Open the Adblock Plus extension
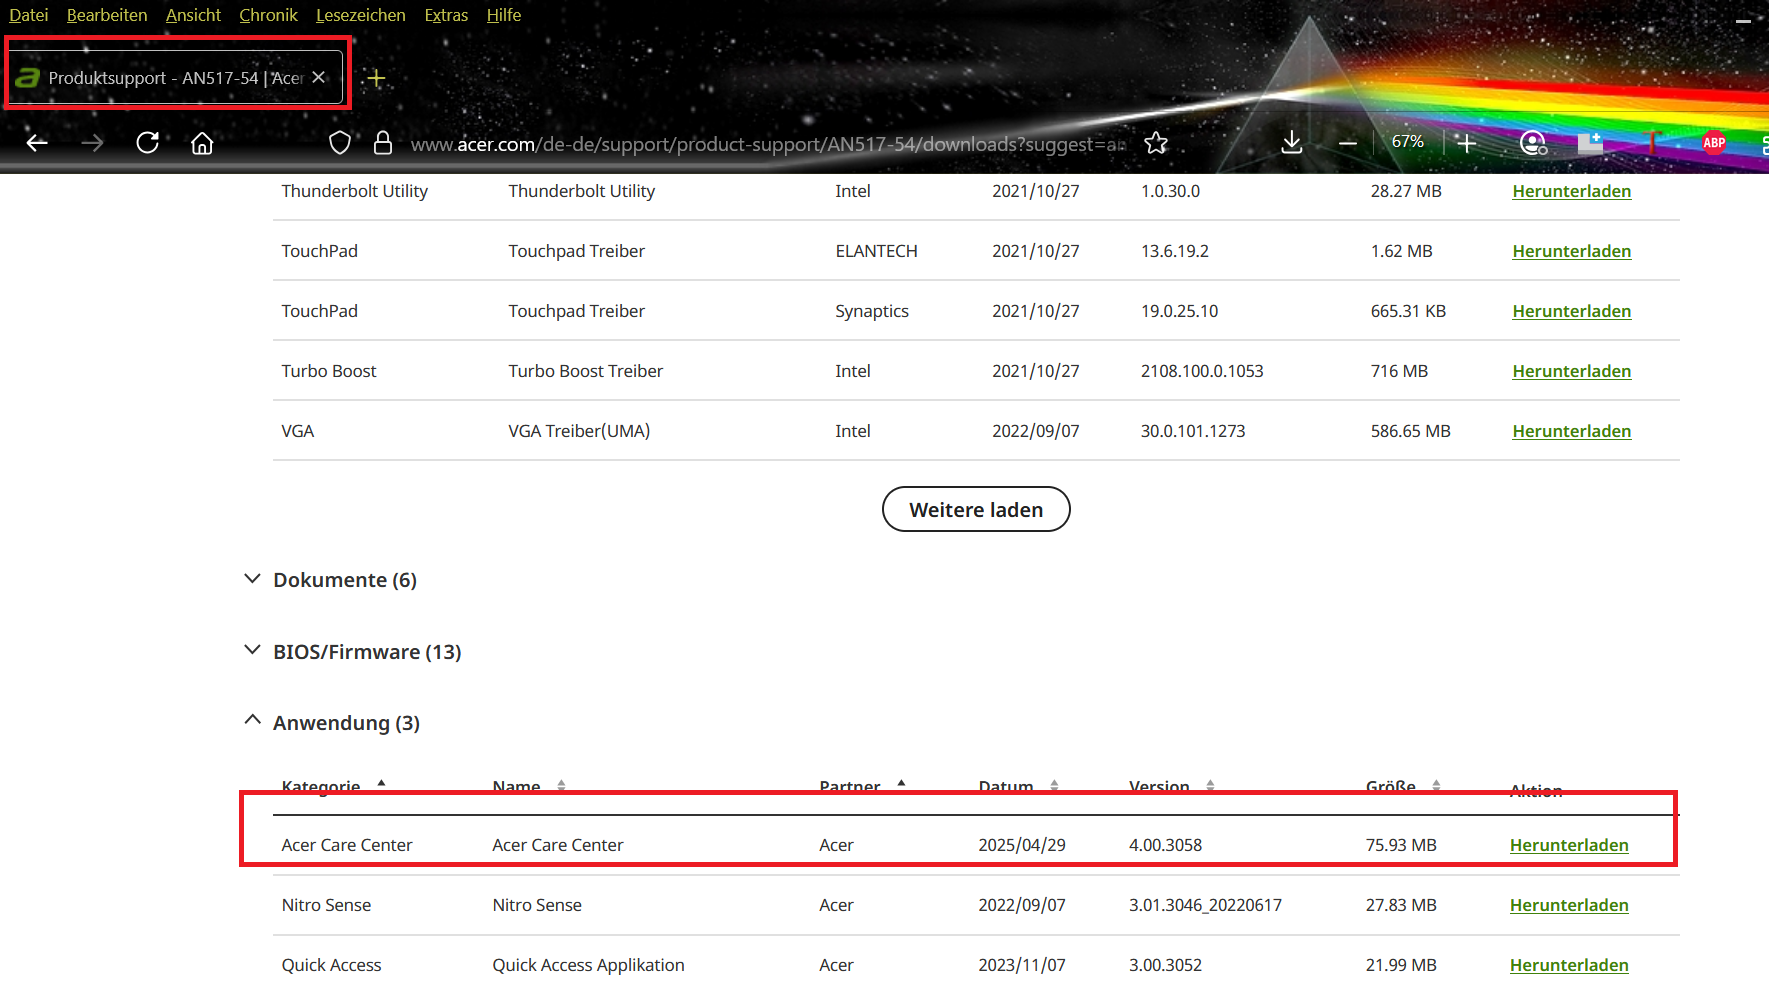 (1714, 143)
